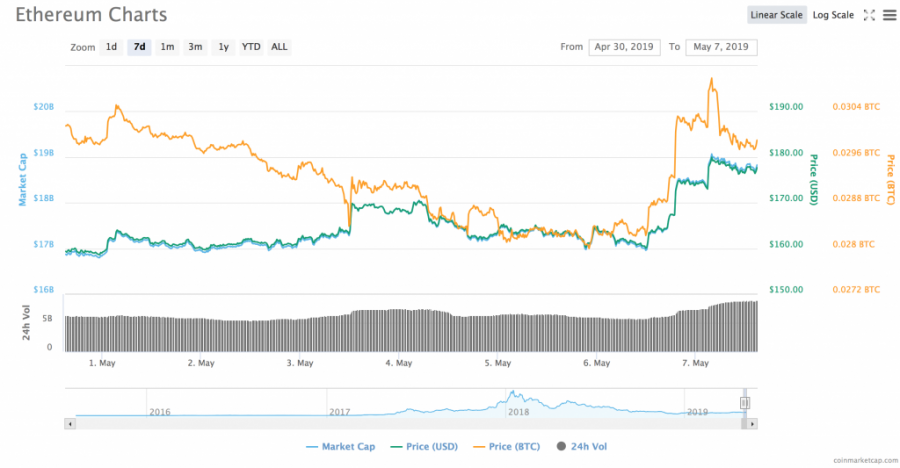Set zoom to ALL

(279, 47)
